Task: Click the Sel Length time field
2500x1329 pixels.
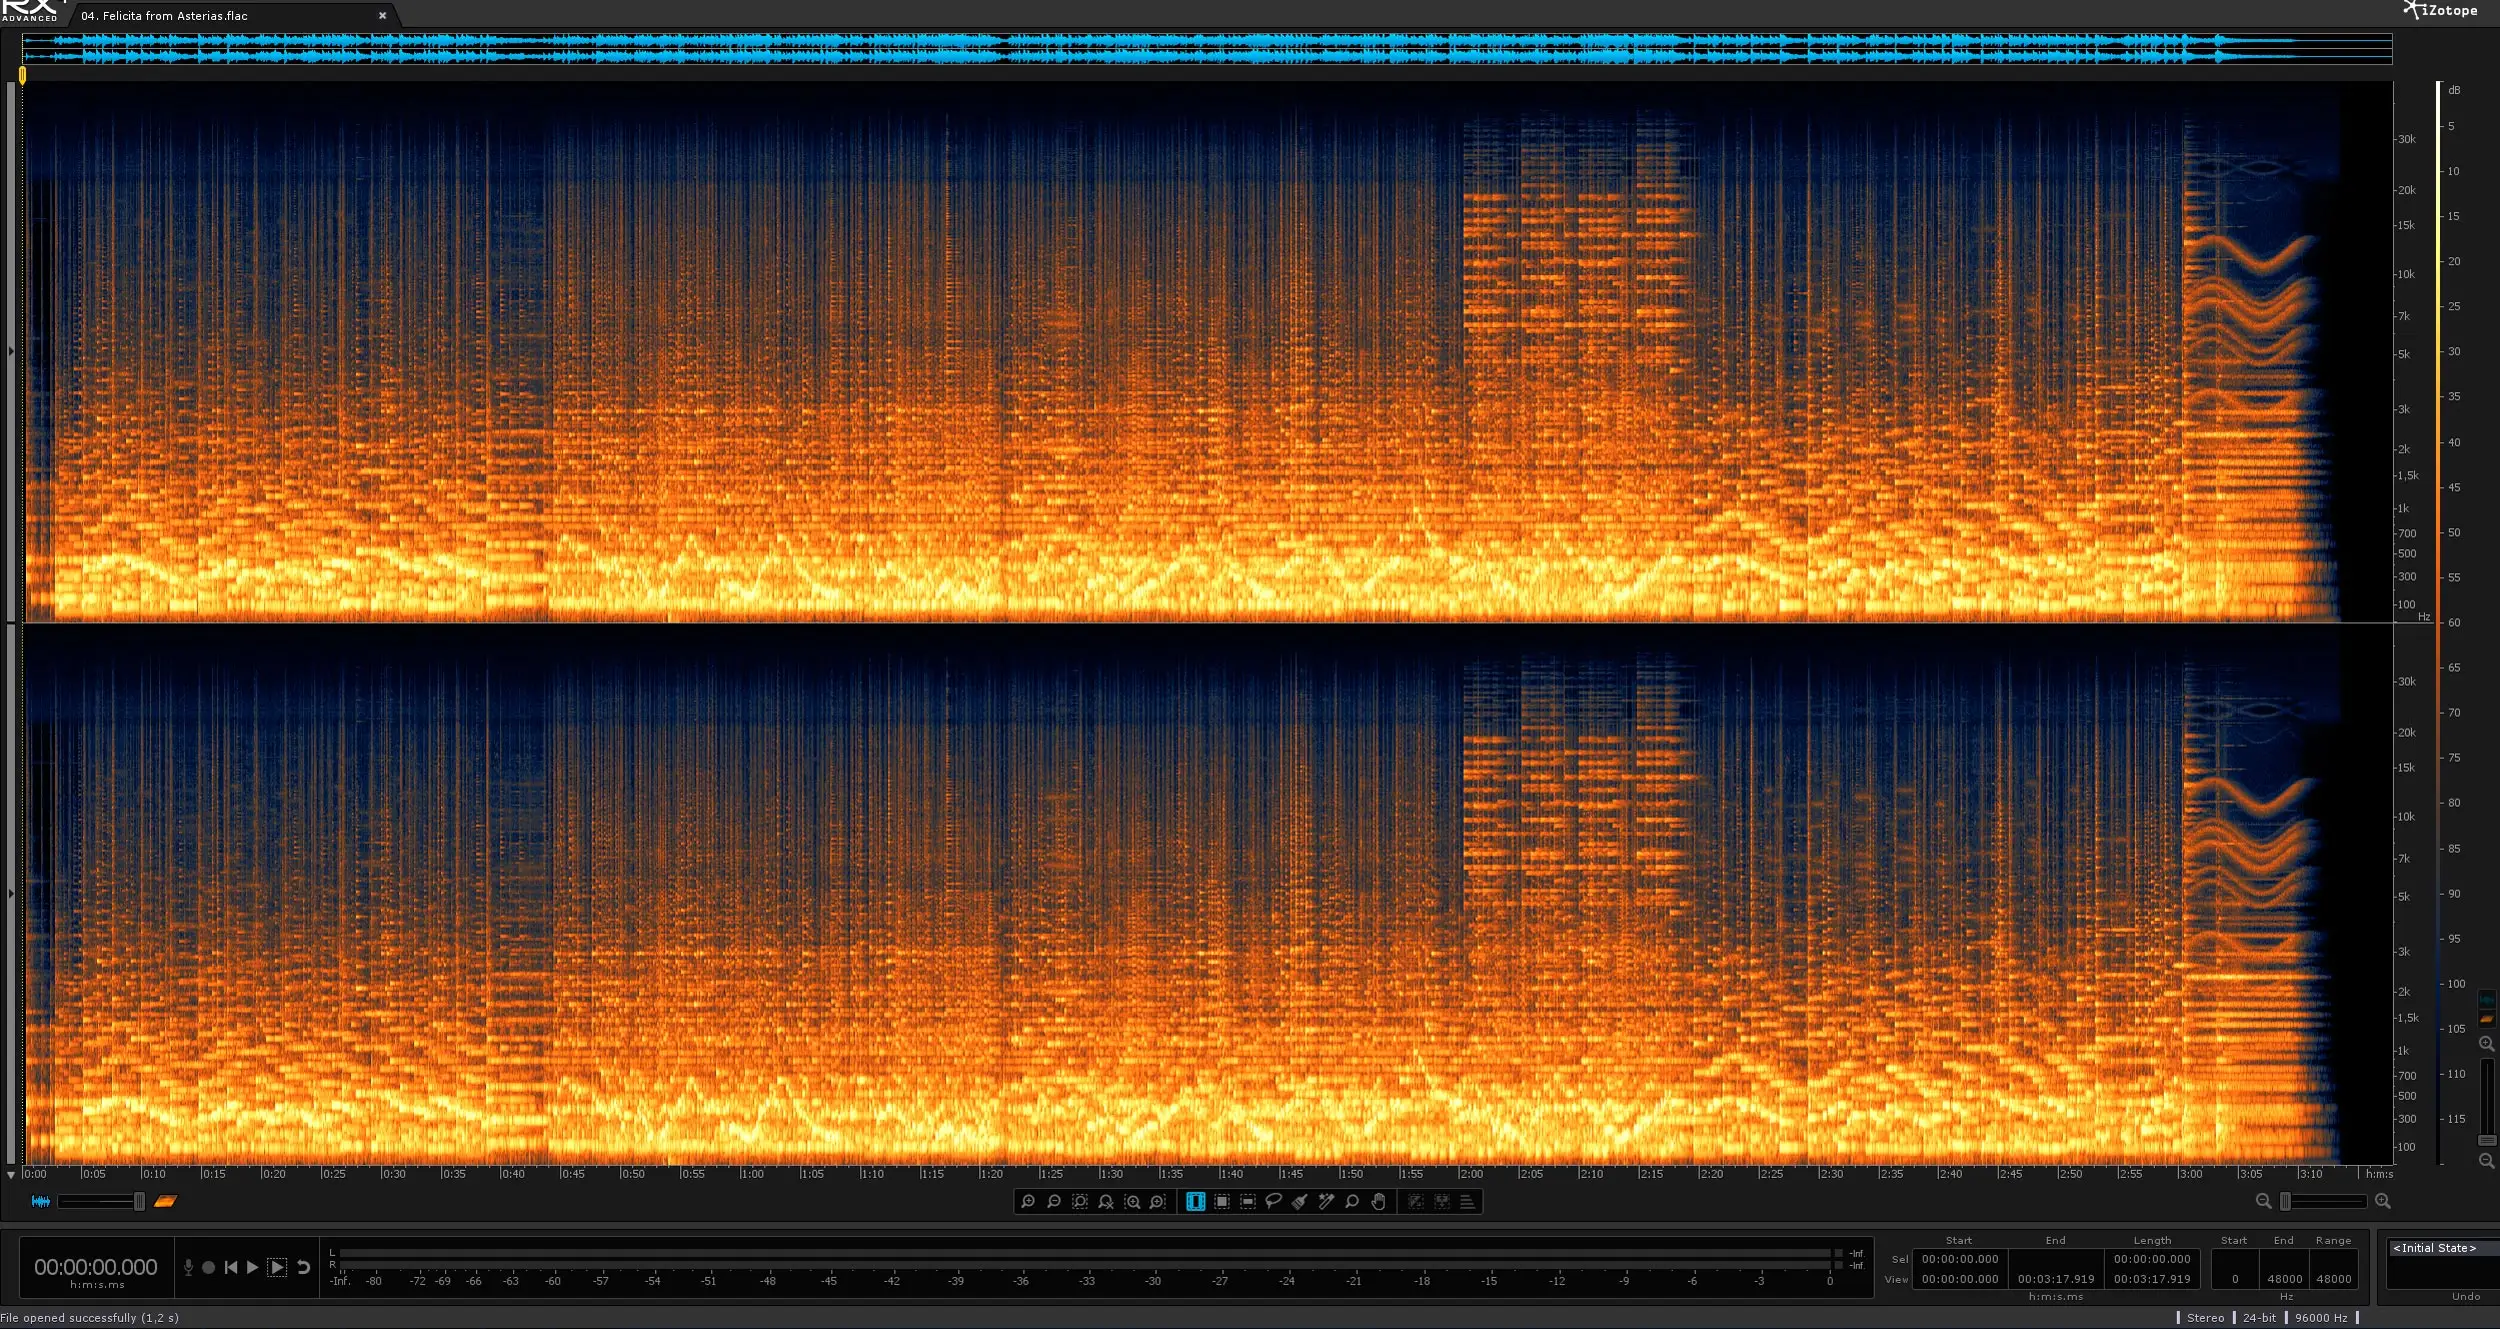Action: click(2152, 1260)
